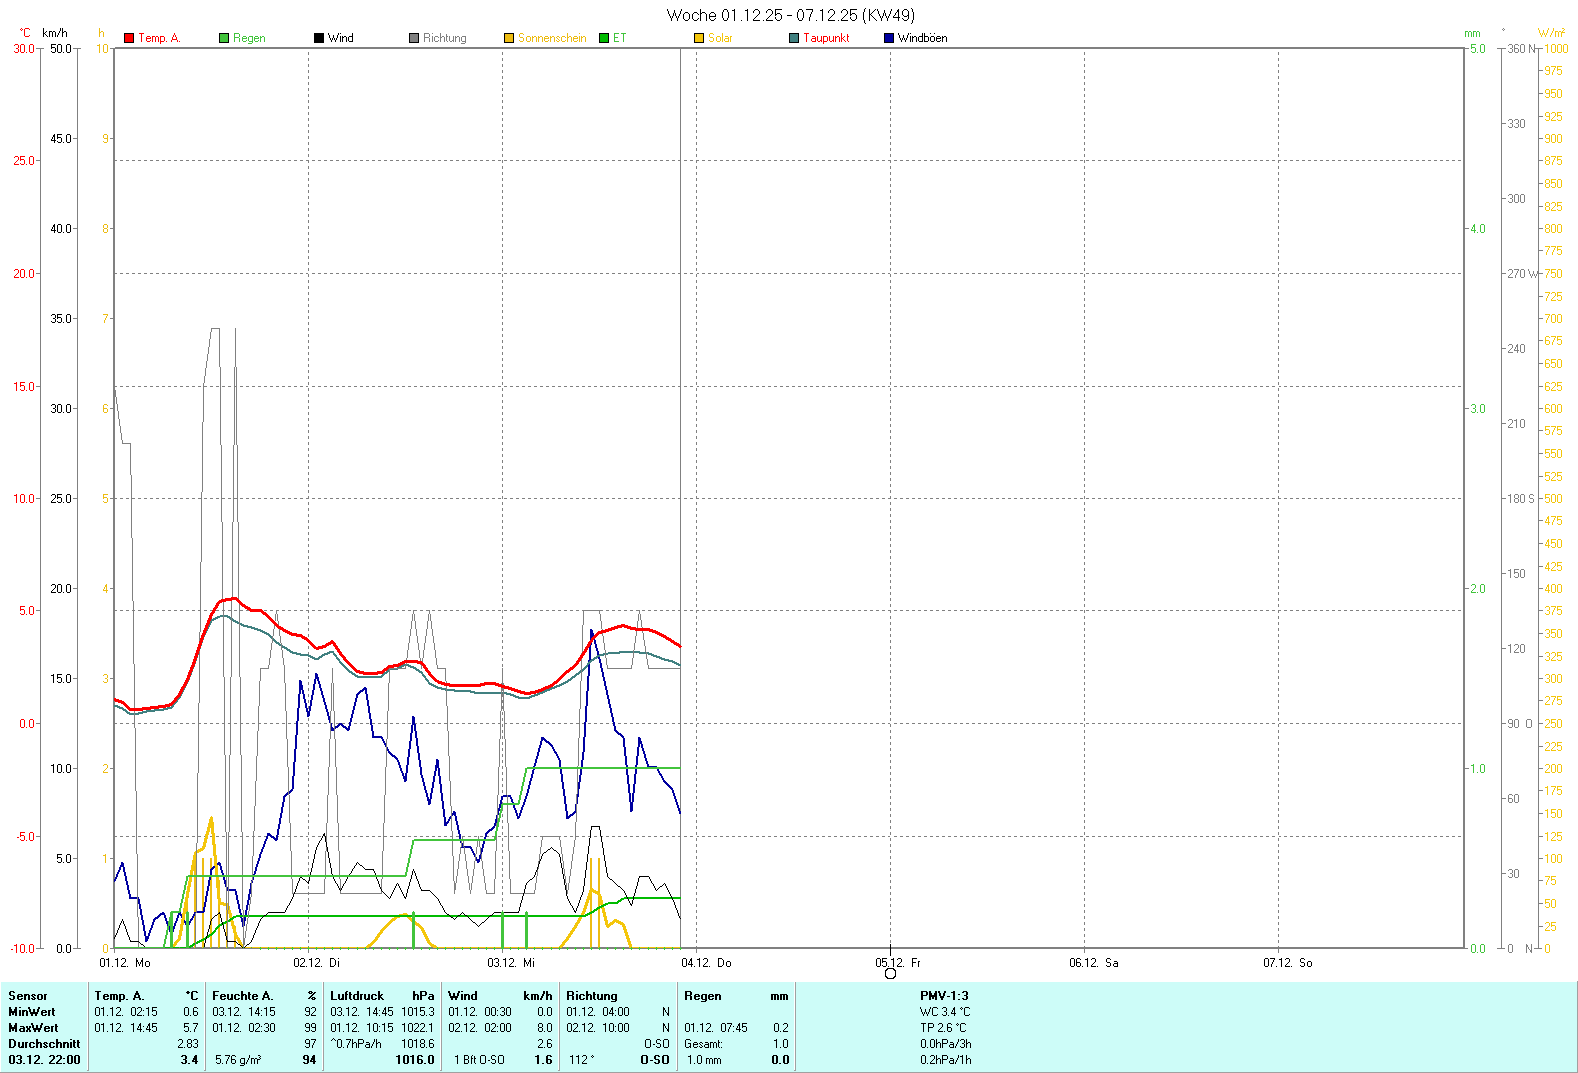Click the gray Richtung legend square
1578x1073 pixels.
[414, 38]
